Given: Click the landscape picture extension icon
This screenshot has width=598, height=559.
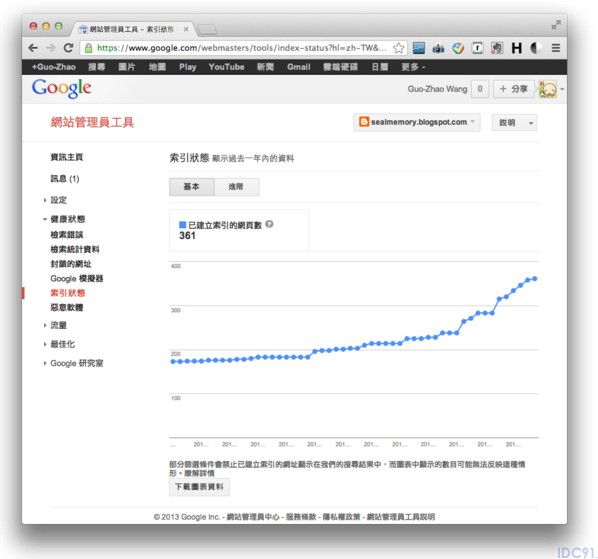Looking at the screenshot, I should coord(419,48).
